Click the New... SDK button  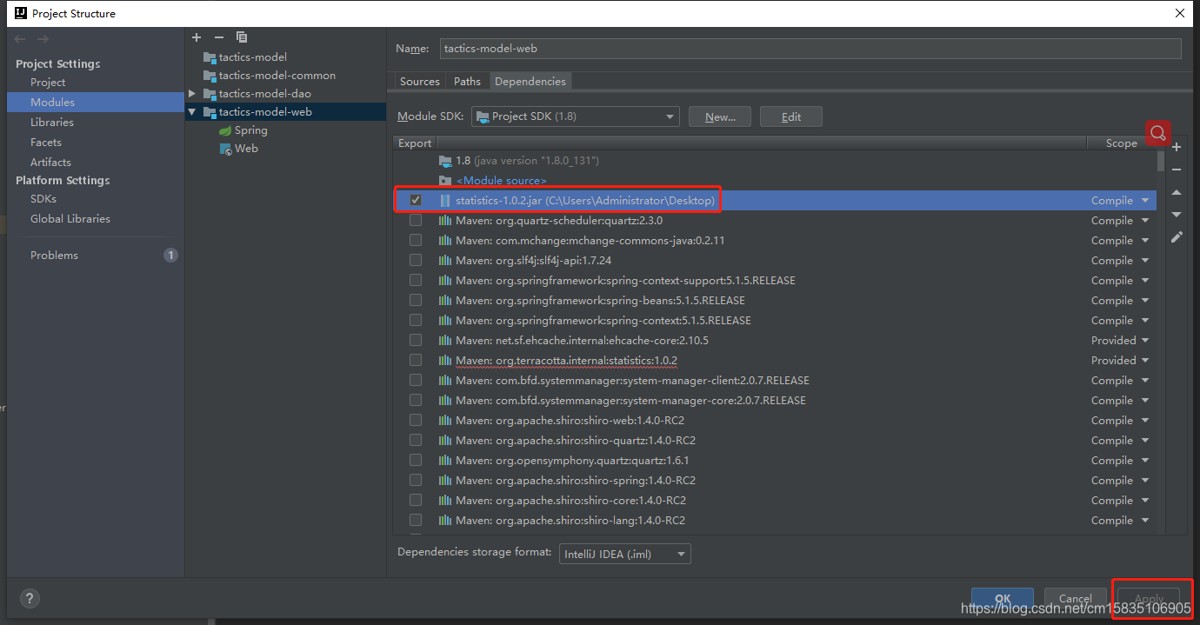tap(720, 117)
